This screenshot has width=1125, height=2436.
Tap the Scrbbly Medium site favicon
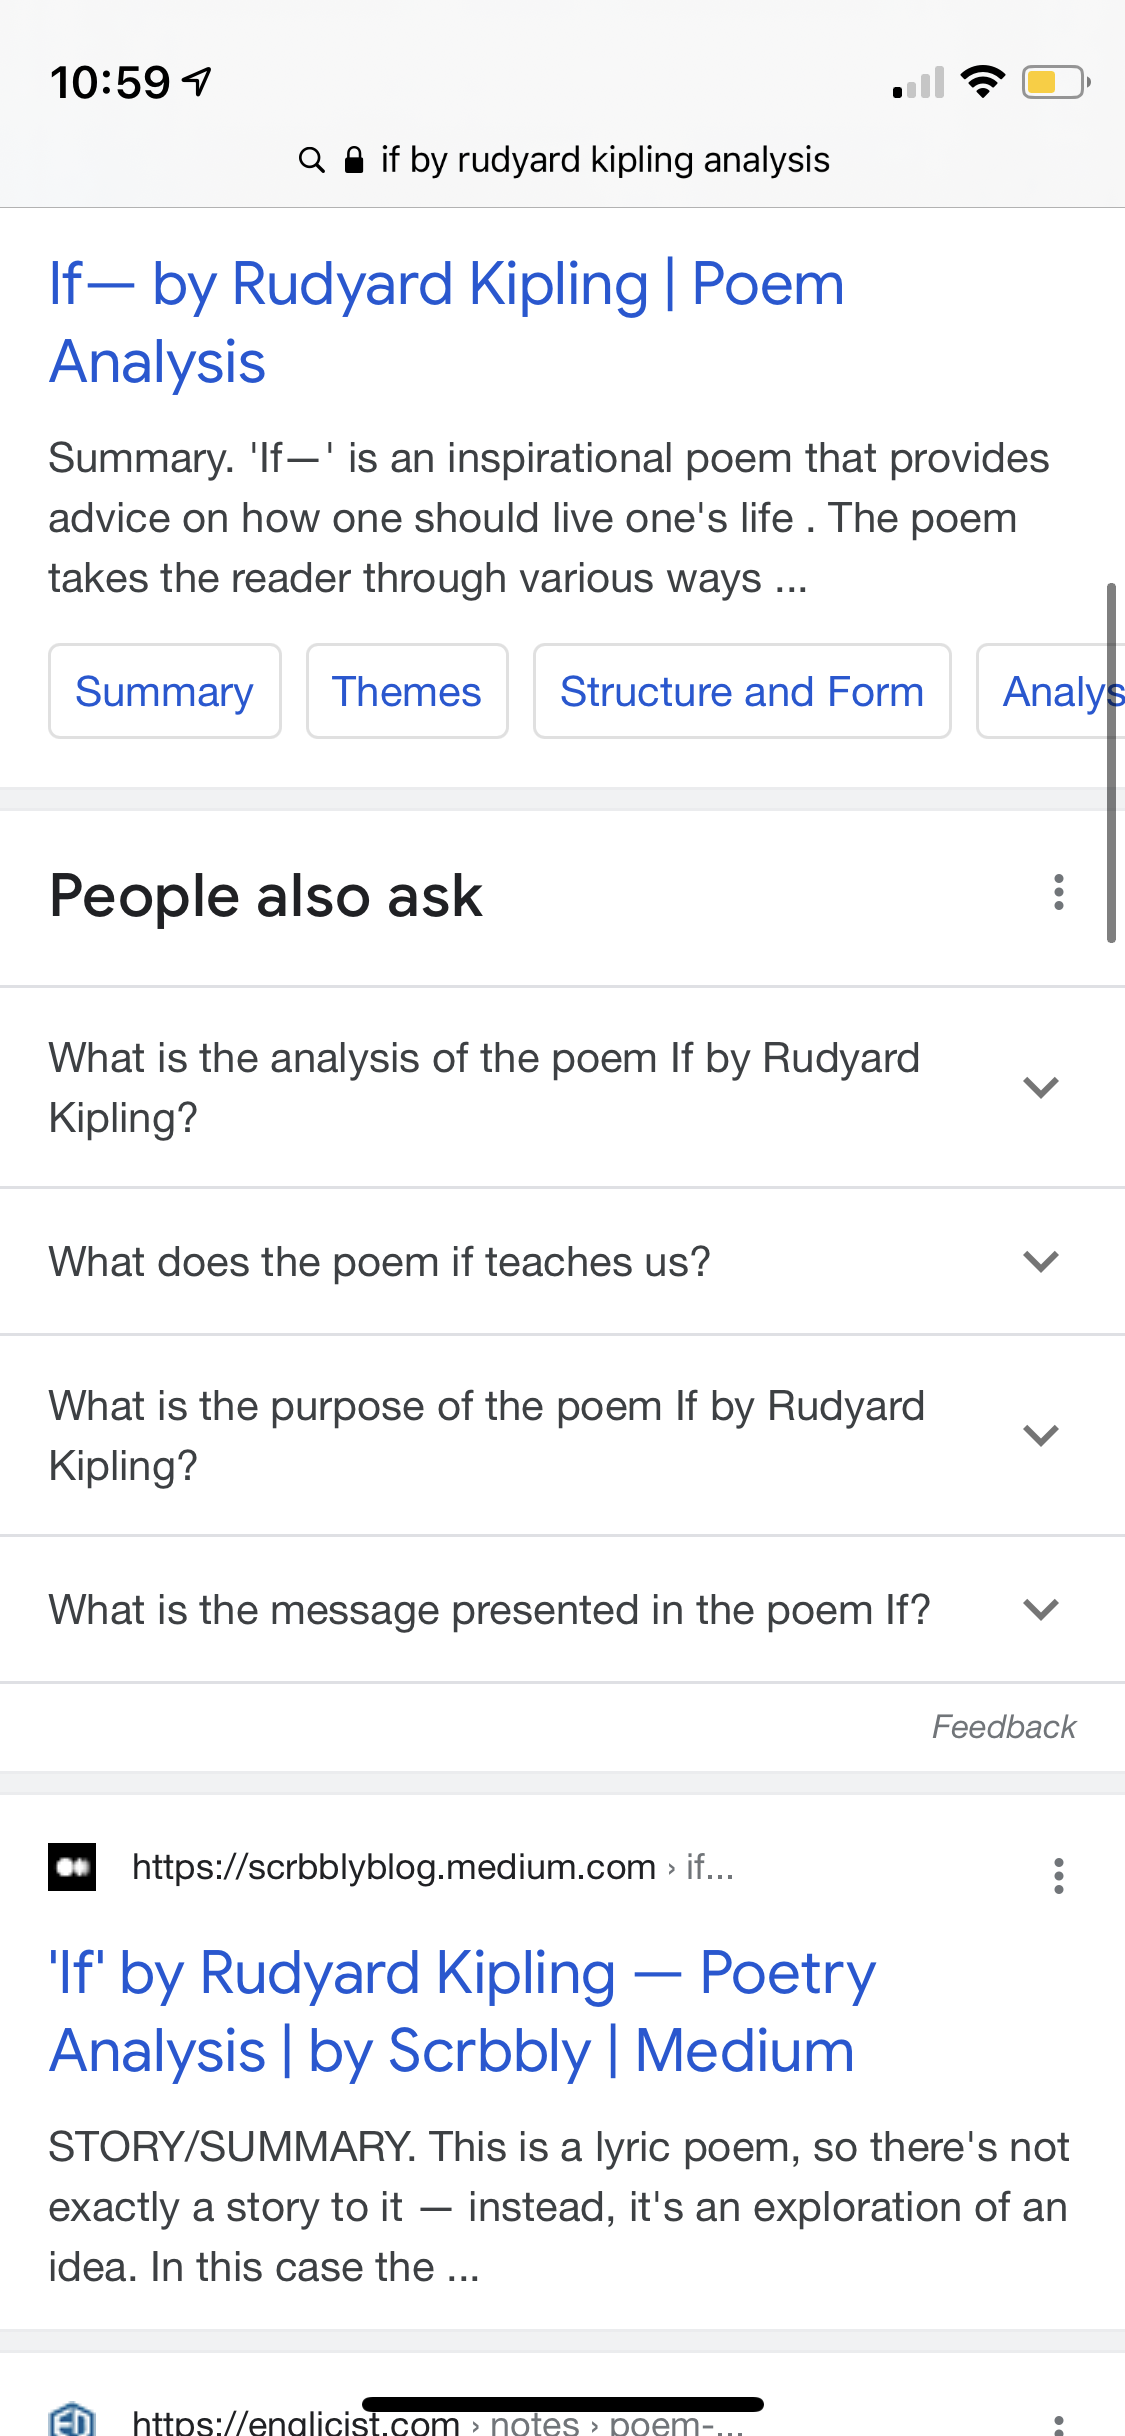pos(72,1867)
